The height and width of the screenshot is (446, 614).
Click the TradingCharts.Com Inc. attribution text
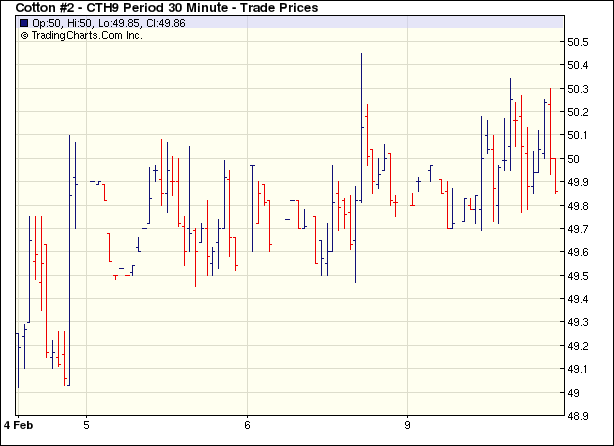point(88,35)
